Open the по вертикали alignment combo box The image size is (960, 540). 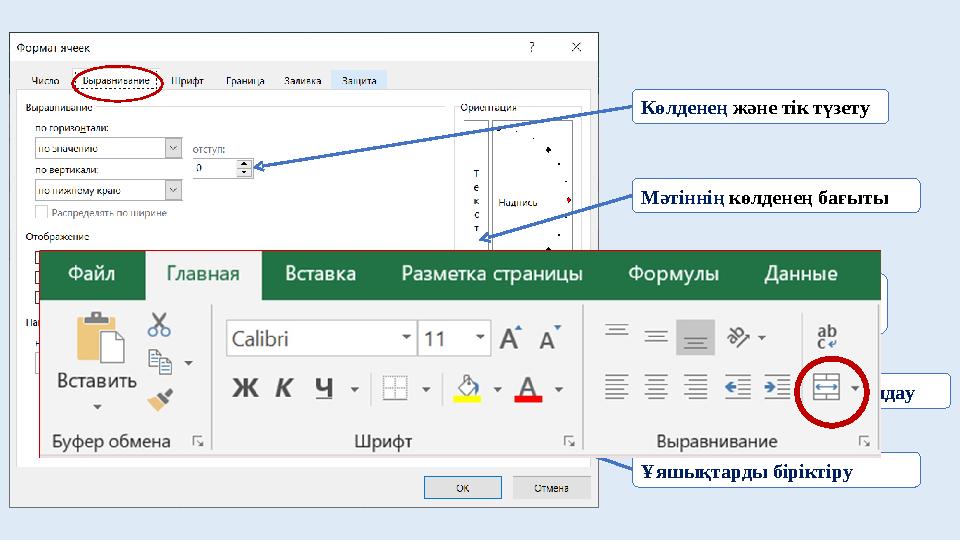pos(108,190)
